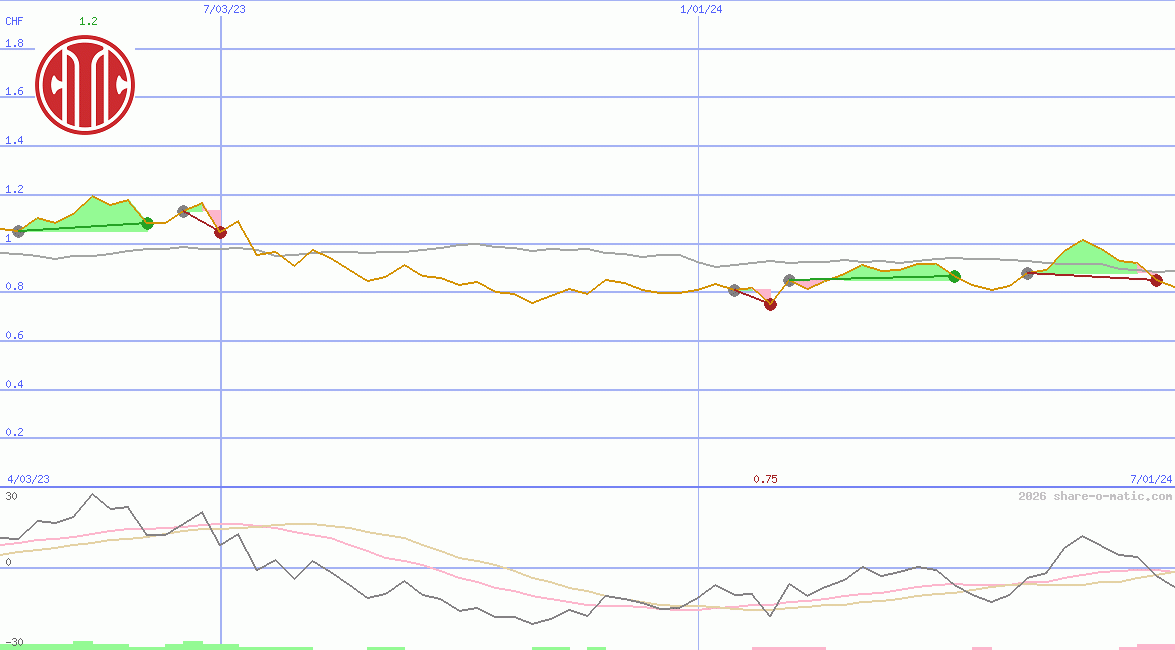Select the rightmost red sell marker
The image size is (1175, 650).
pos(1156,282)
